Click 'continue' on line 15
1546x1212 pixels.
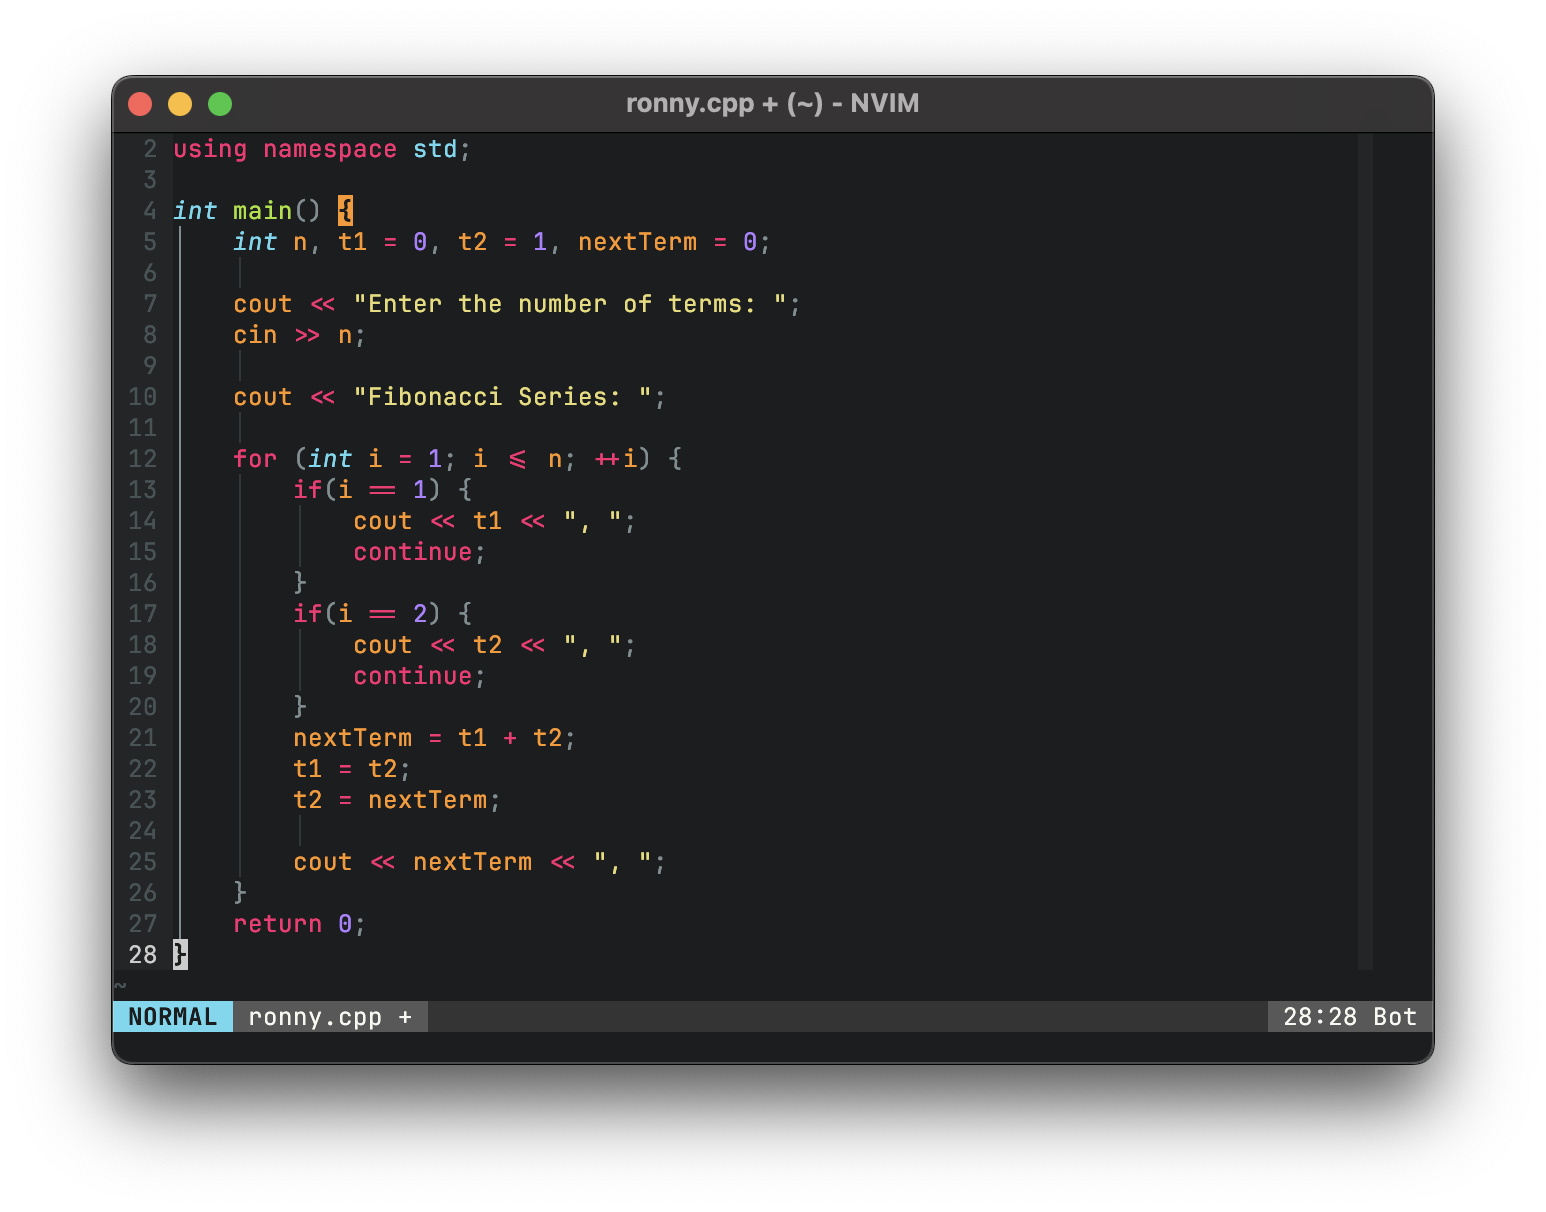click(413, 552)
